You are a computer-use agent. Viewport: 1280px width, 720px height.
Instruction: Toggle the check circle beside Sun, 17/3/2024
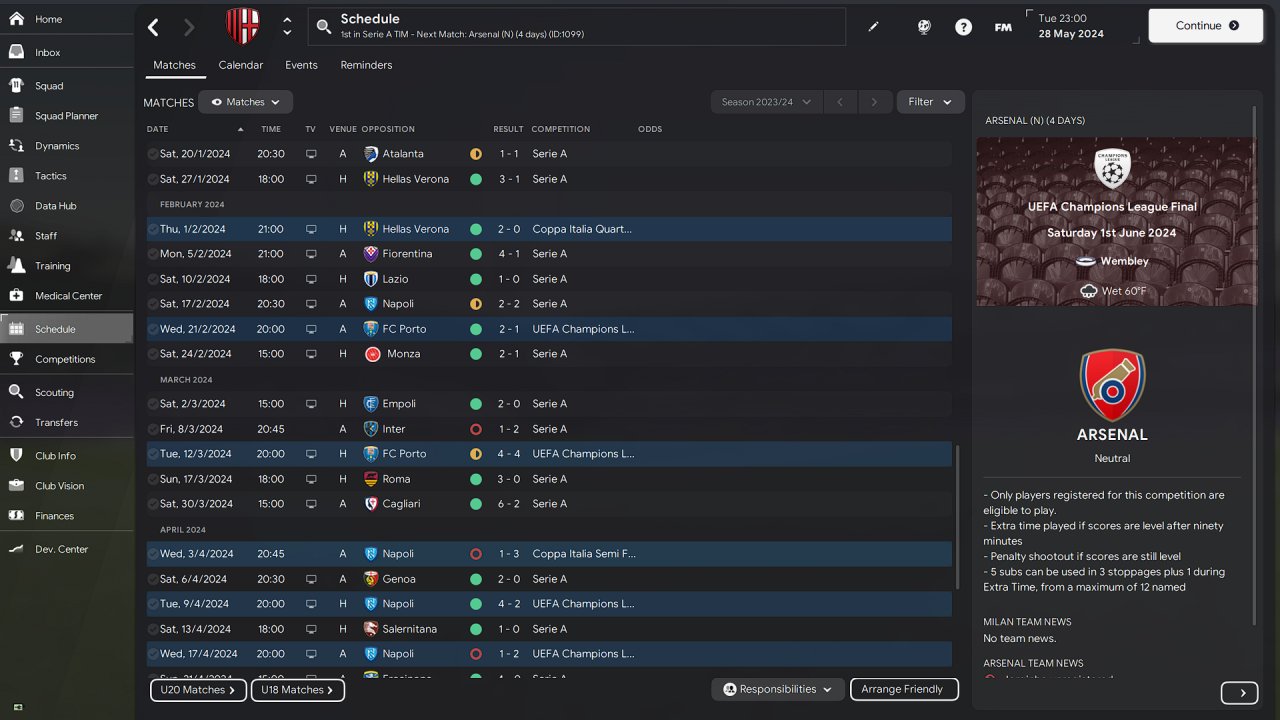click(x=153, y=479)
